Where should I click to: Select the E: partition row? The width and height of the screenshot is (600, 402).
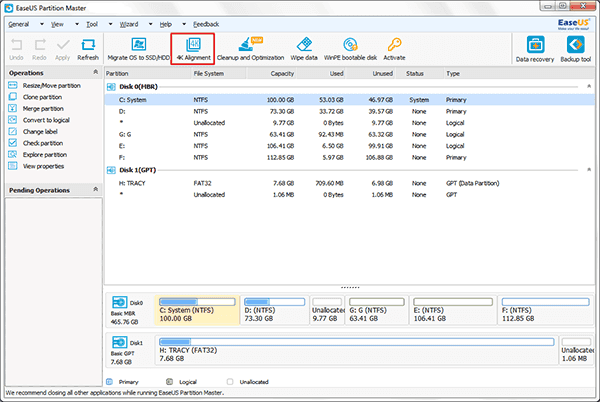349,146
